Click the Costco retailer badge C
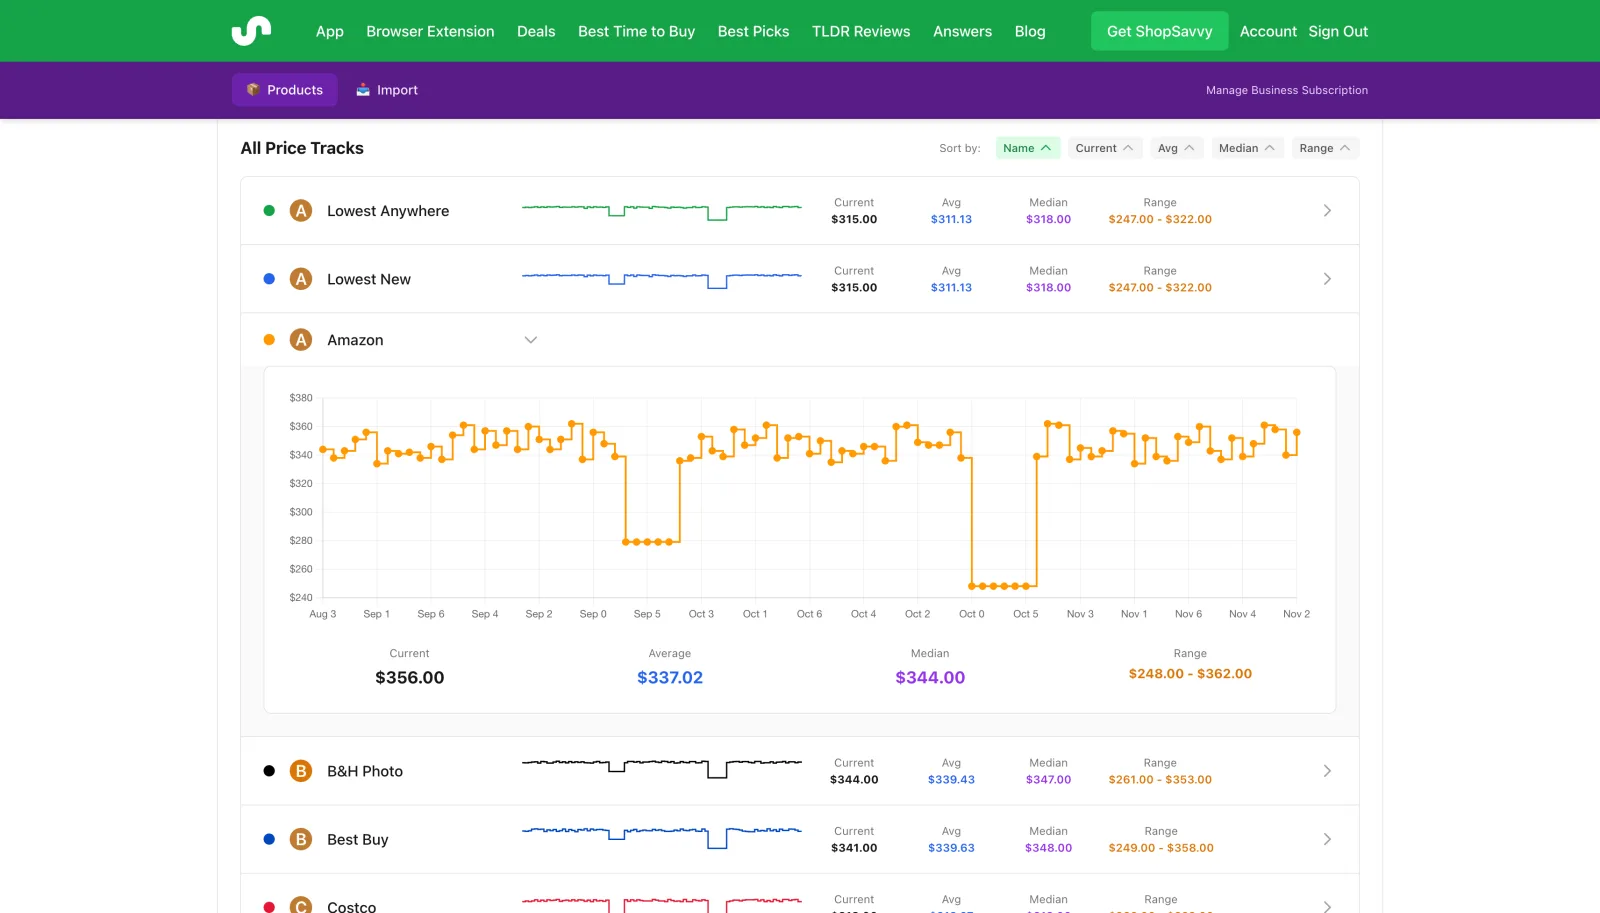Screen dimensions: 1600x913 coord(301,906)
